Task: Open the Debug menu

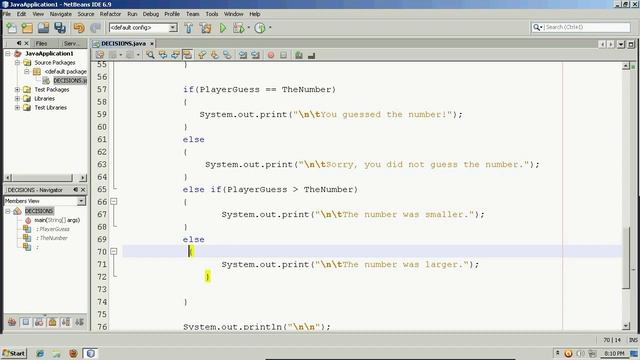Action: (x=151, y=14)
